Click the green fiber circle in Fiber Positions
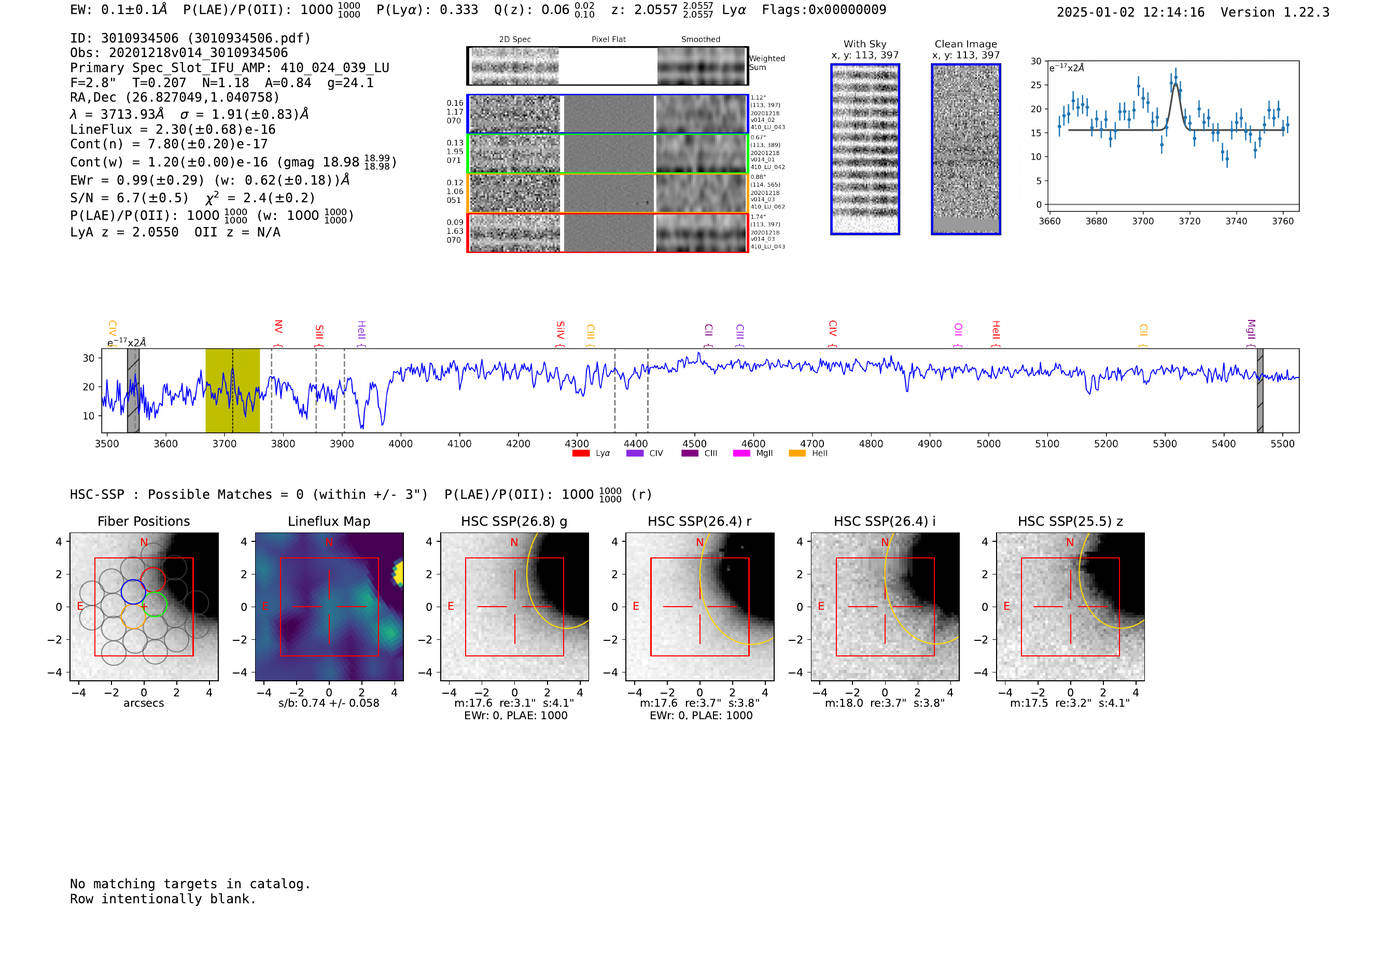The image size is (1400, 953). (155, 604)
